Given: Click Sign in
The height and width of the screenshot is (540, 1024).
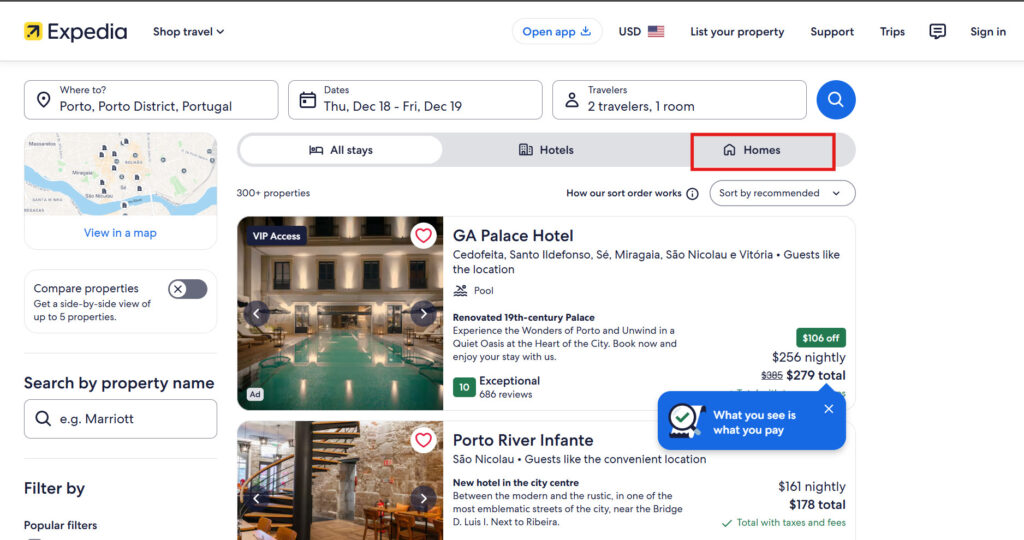Looking at the screenshot, I should click(987, 31).
